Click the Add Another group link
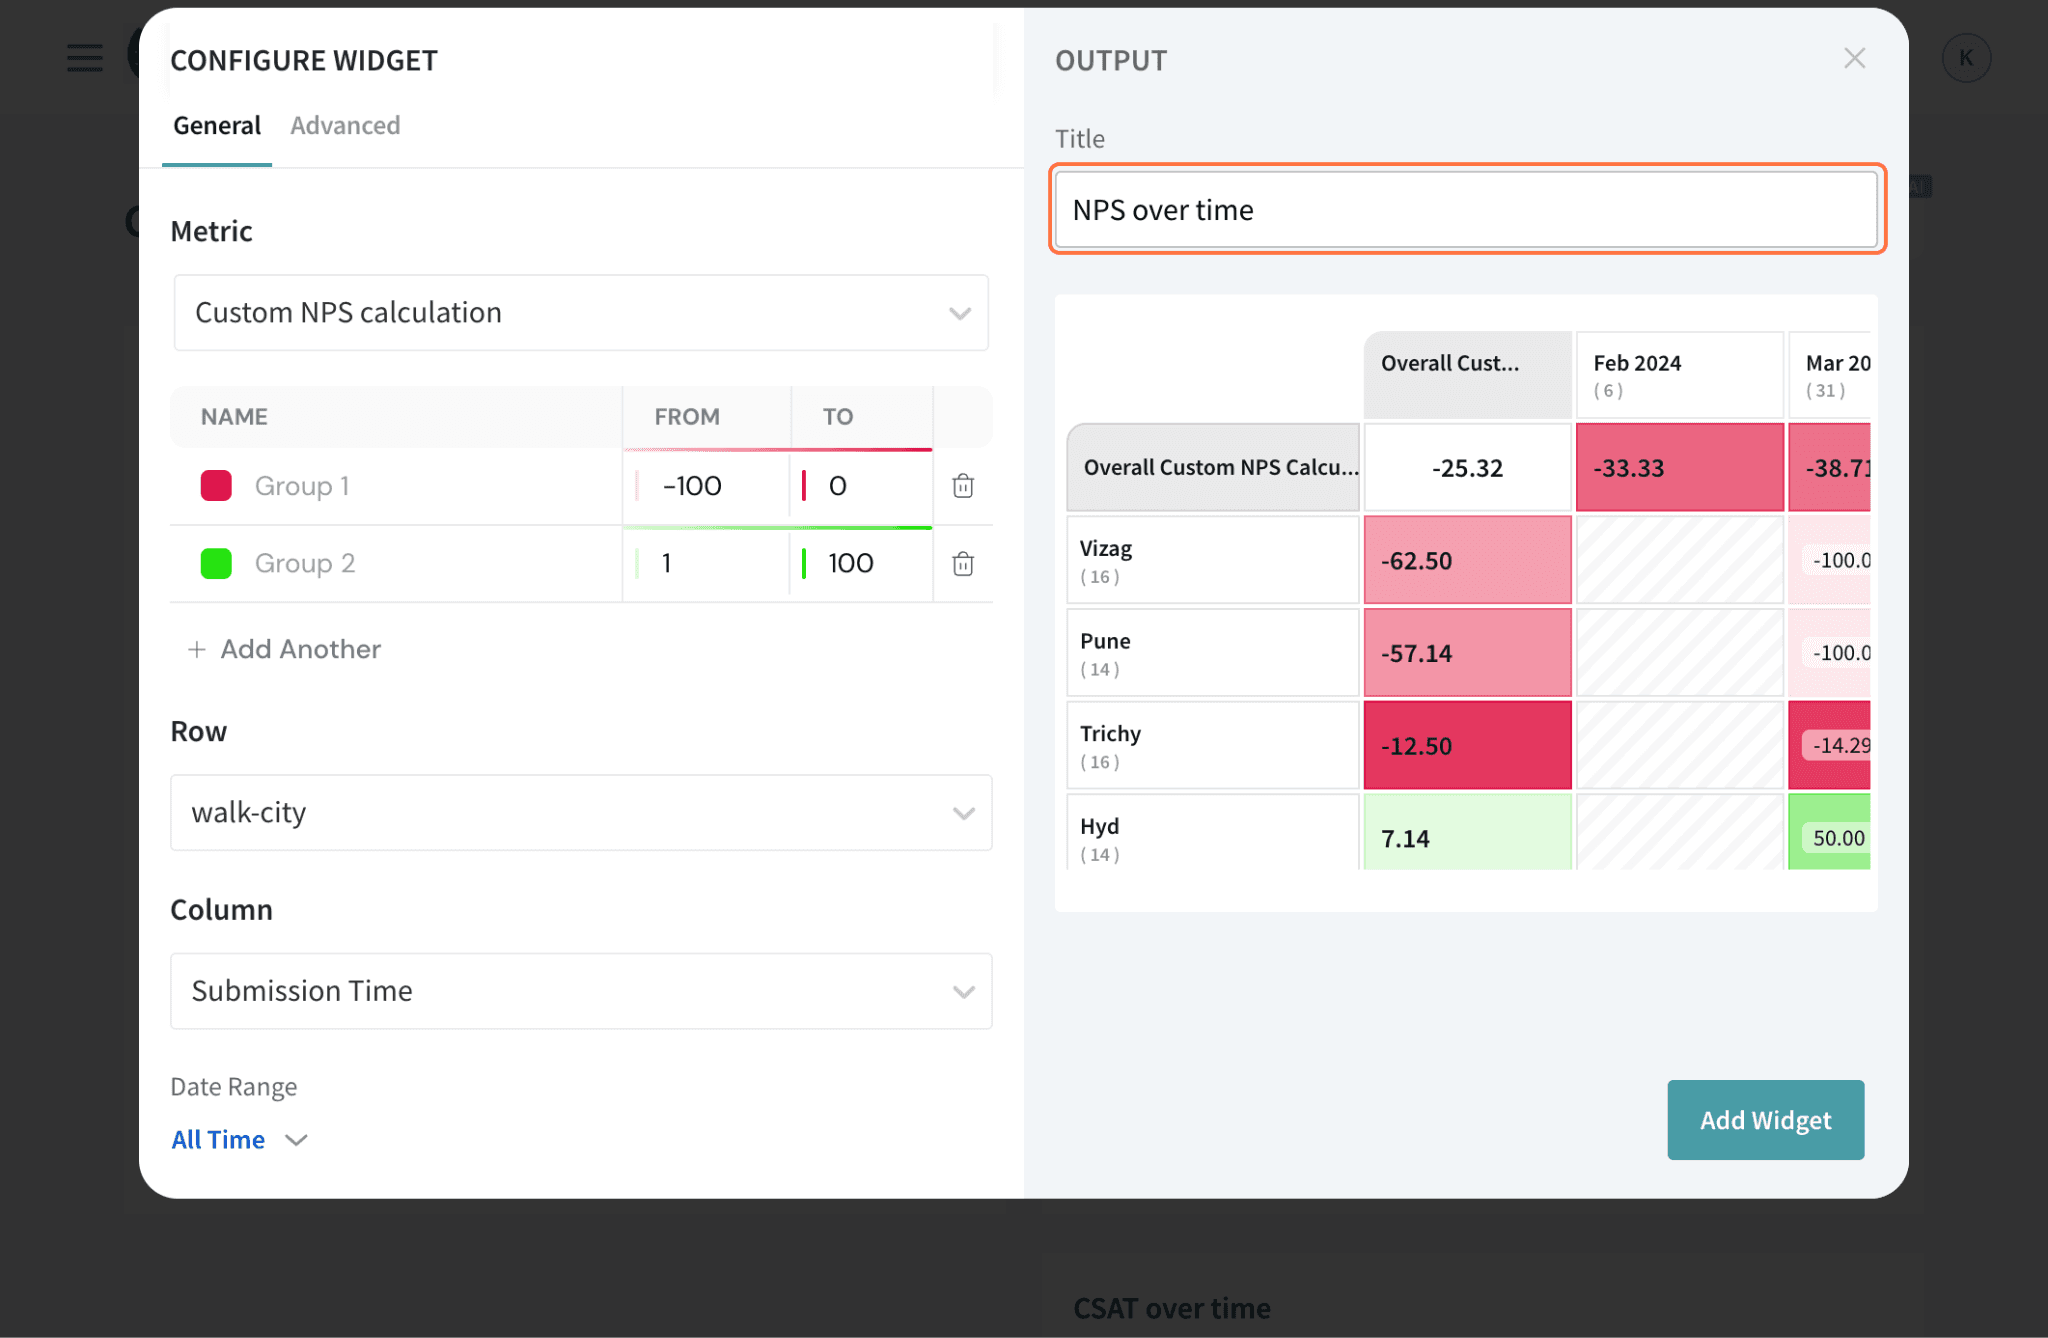This screenshot has width=2048, height=1338. point(300,650)
